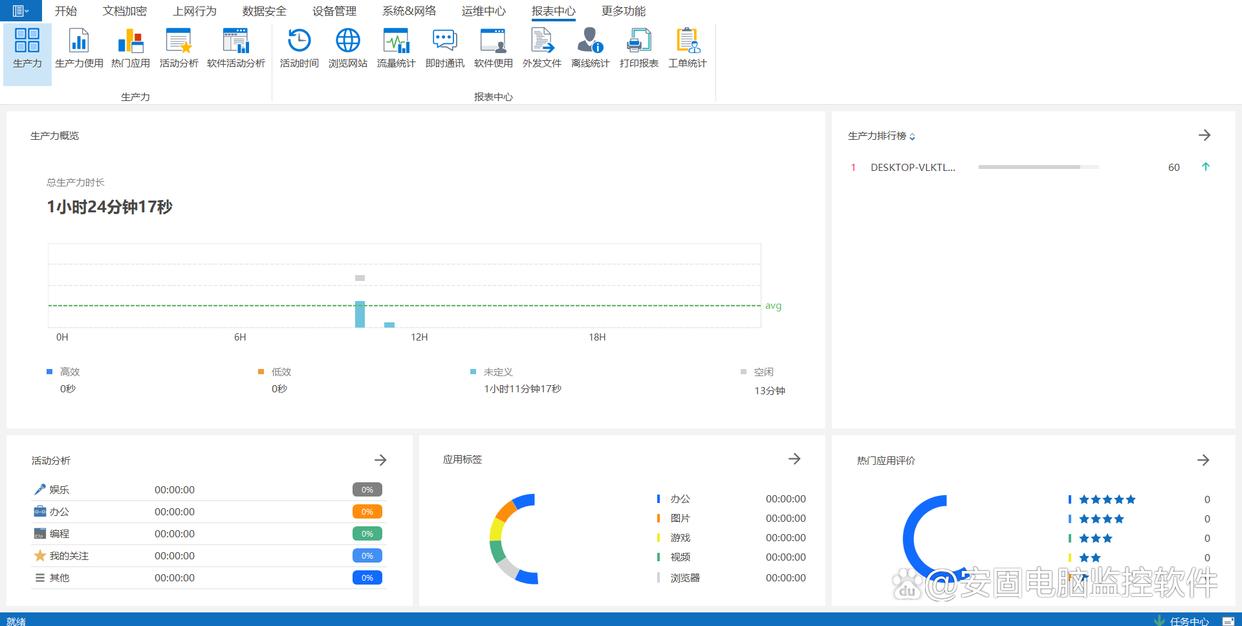Expand the 活动分析 panel arrow

click(380, 460)
